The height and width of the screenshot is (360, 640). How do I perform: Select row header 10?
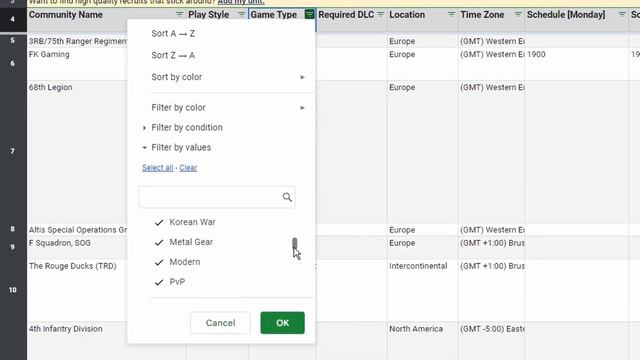(13, 290)
